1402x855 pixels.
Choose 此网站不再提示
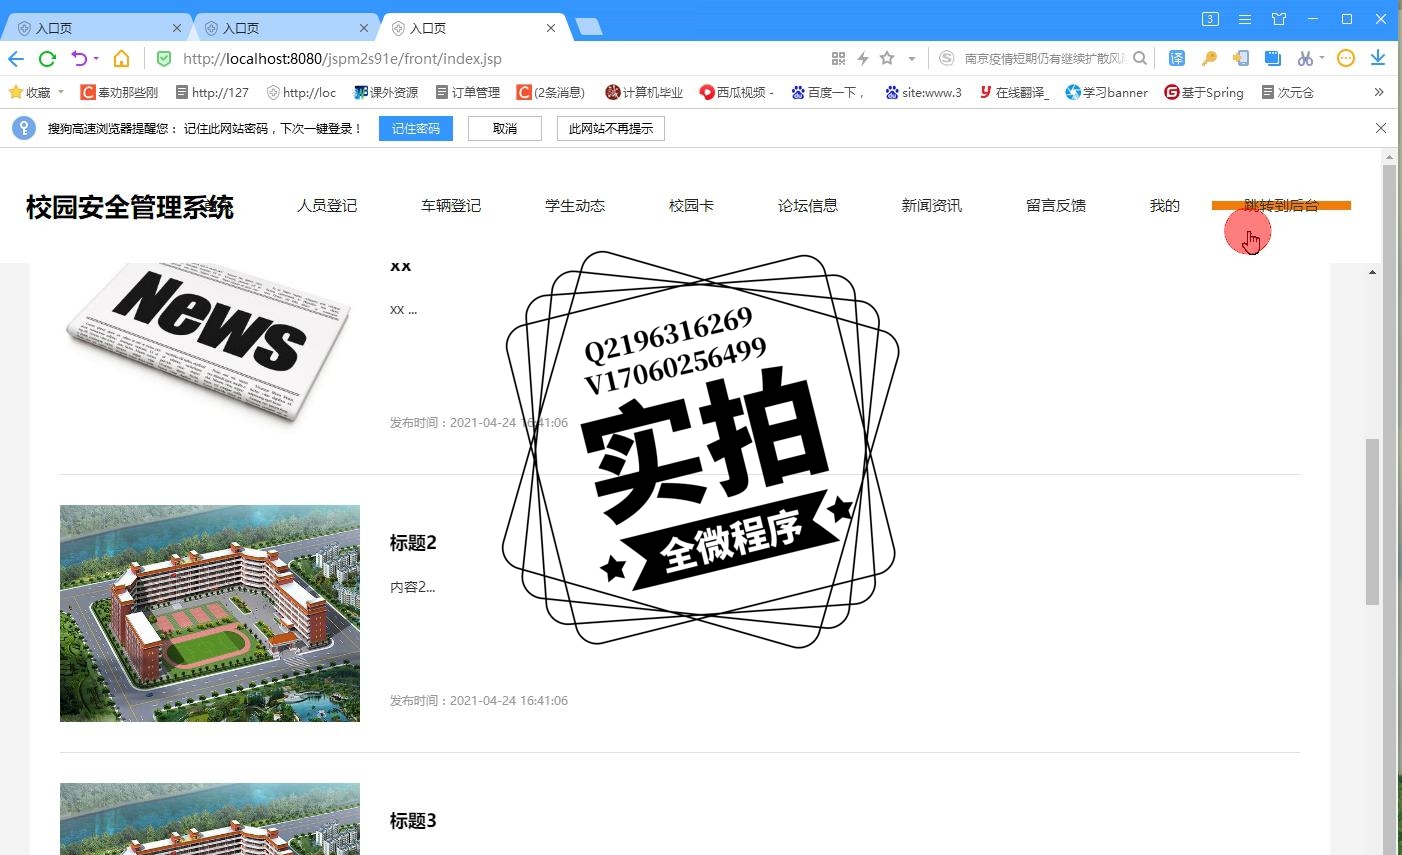611,128
